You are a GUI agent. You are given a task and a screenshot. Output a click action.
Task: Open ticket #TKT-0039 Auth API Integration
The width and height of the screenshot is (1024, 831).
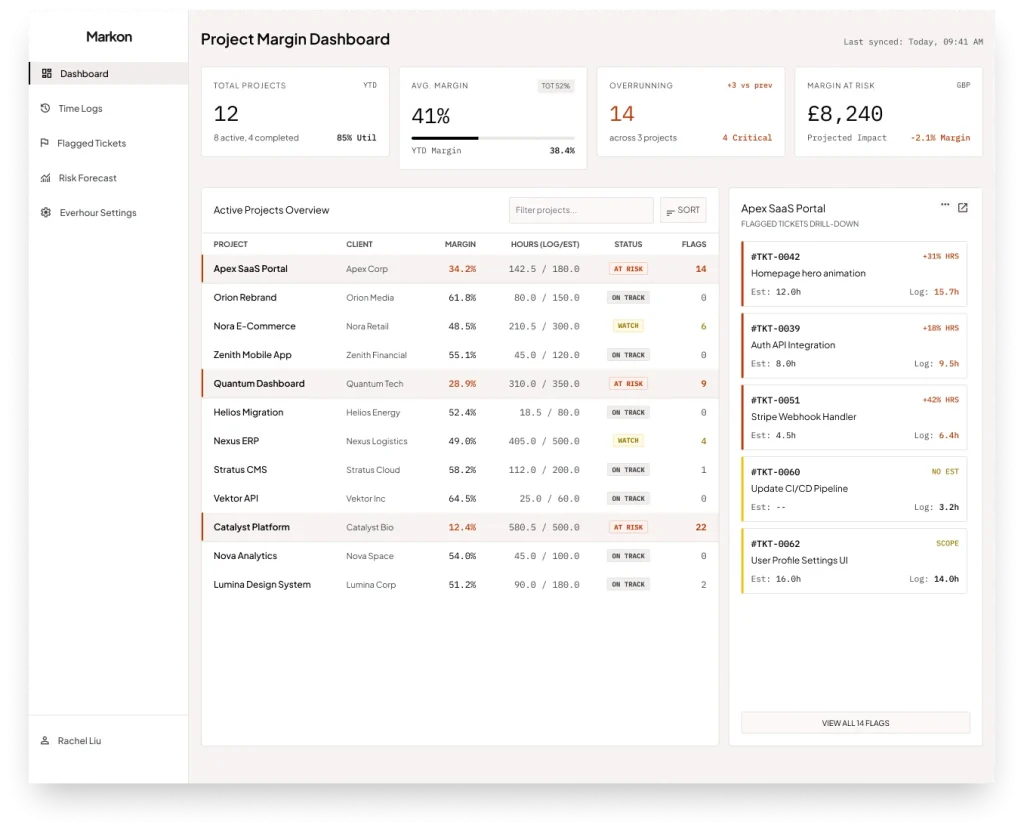point(854,346)
